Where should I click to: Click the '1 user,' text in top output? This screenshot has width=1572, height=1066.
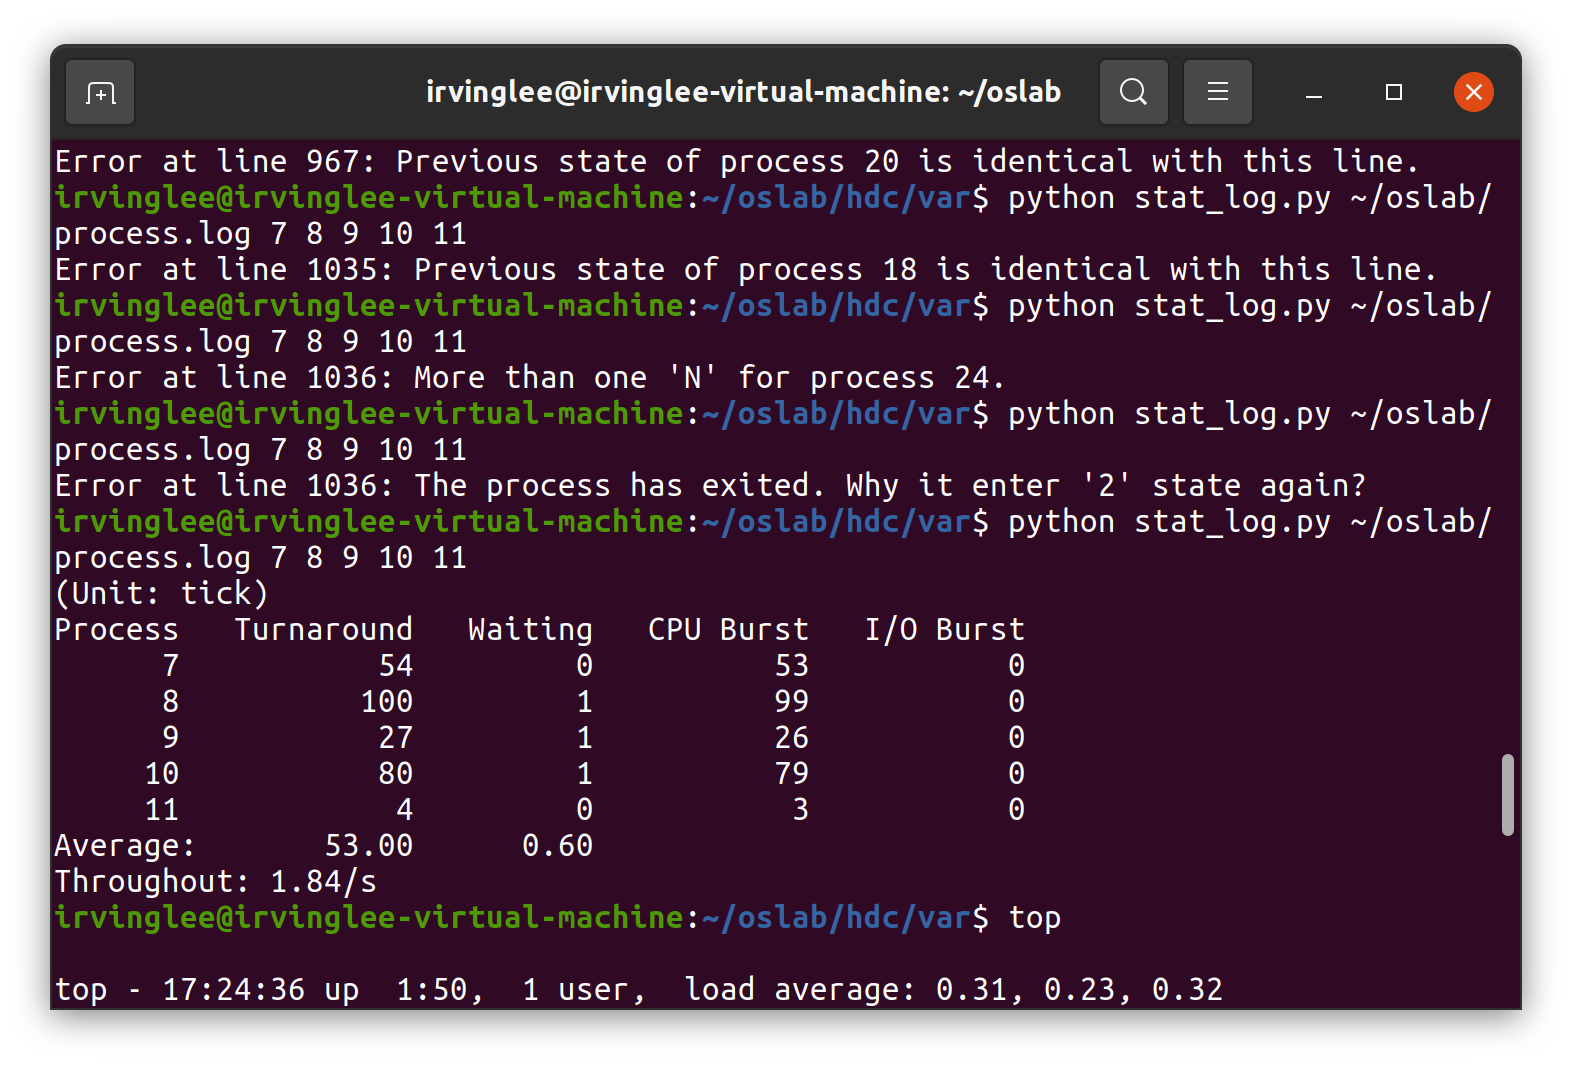584,989
